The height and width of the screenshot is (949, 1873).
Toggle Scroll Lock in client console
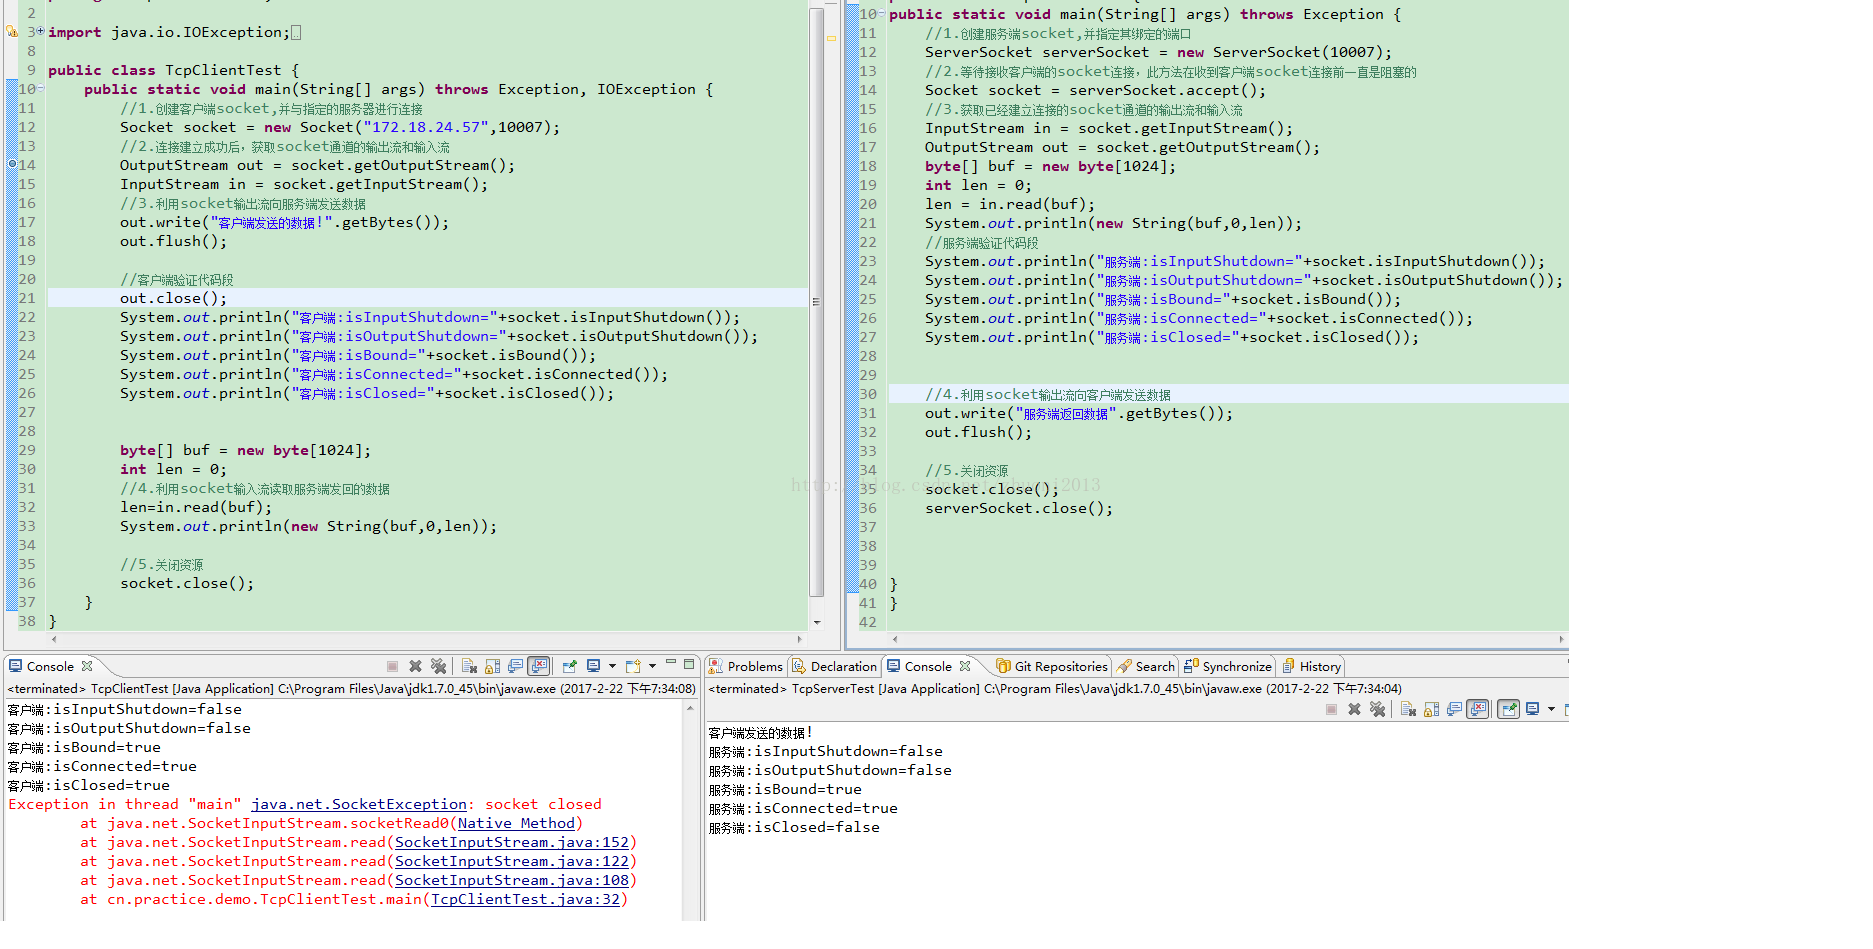point(492,666)
